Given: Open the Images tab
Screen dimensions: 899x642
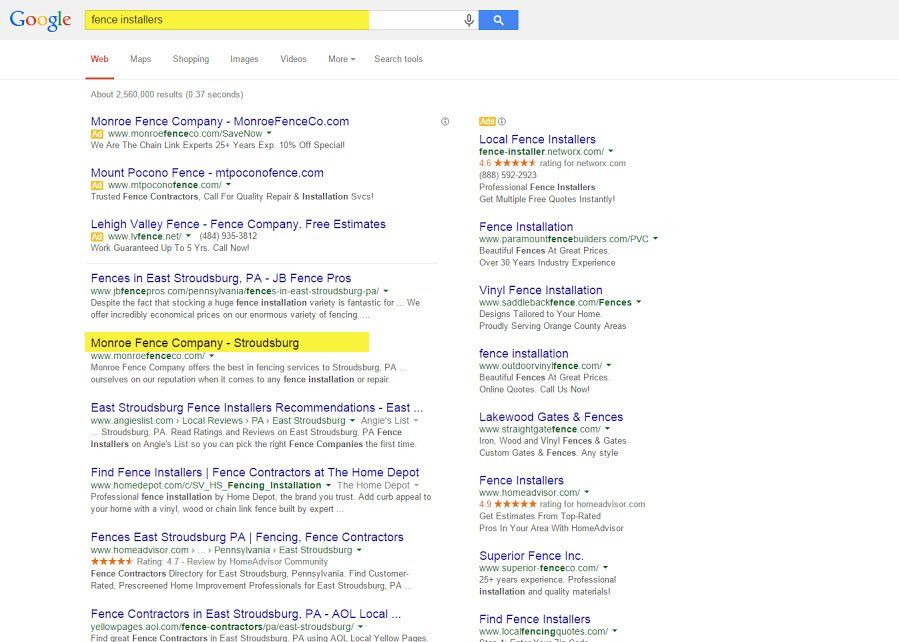Looking at the screenshot, I should point(244,59).
